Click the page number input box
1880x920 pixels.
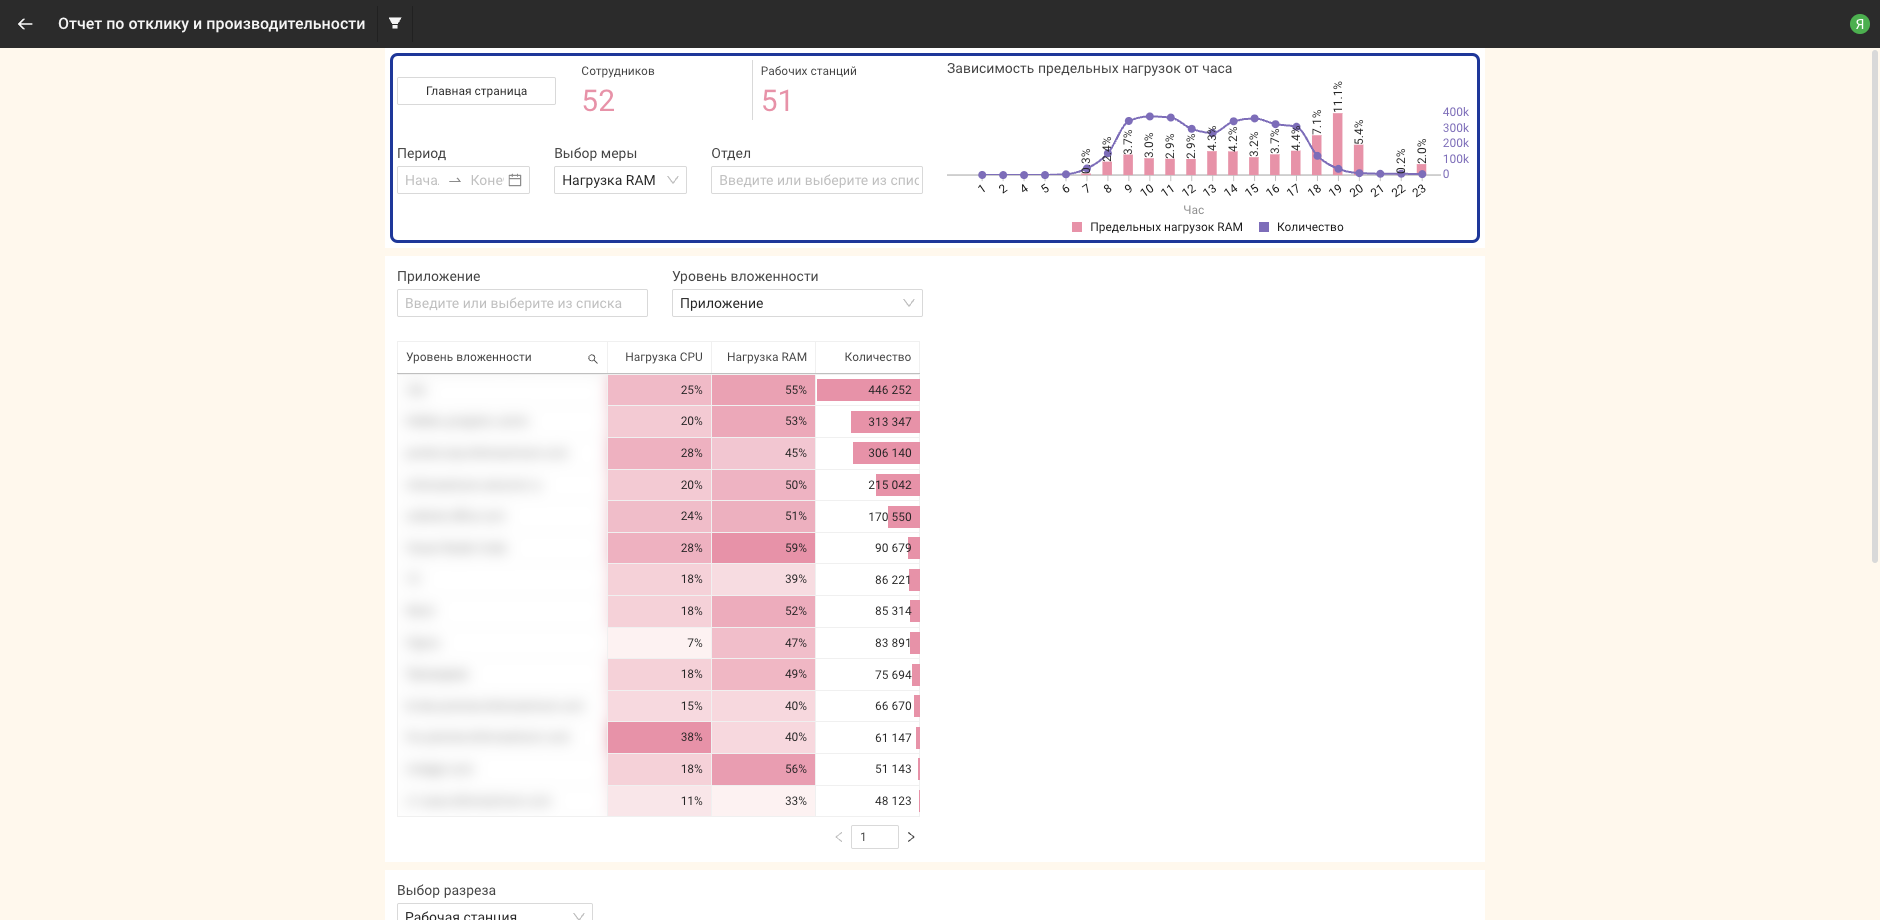(874, 837)
